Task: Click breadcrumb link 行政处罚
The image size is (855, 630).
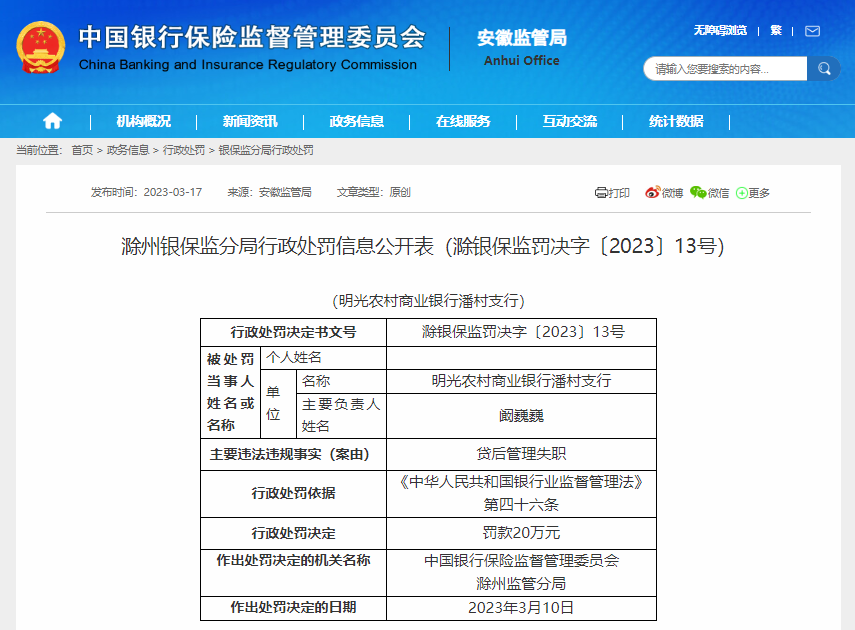Action: (x=184, y=150)
